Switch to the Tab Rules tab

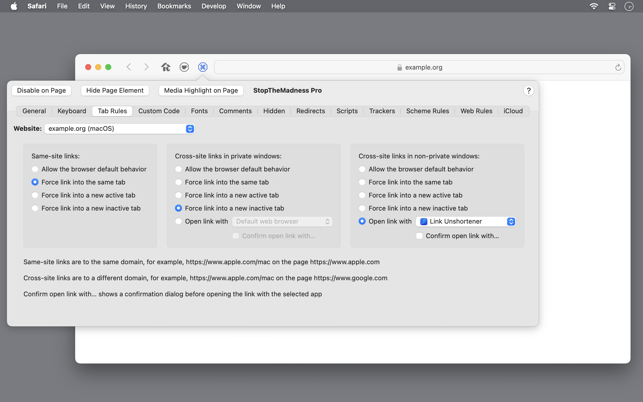click(112, 111)
